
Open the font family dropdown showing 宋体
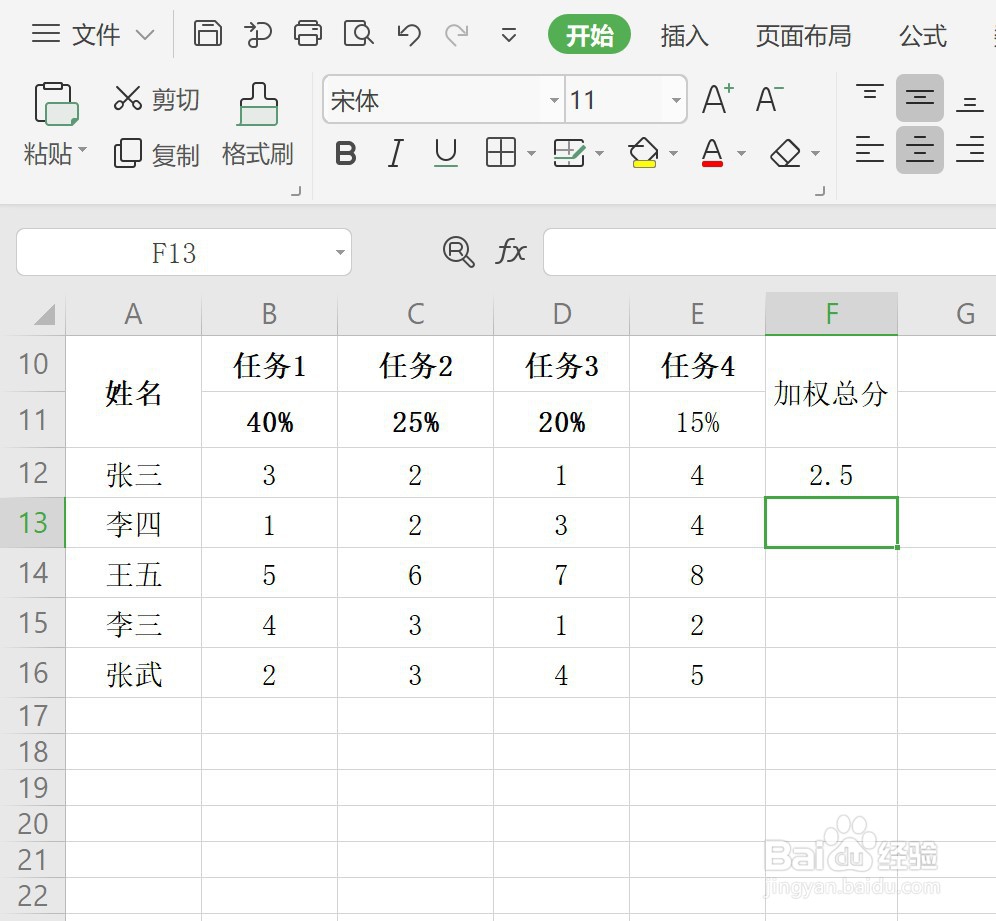554,100
